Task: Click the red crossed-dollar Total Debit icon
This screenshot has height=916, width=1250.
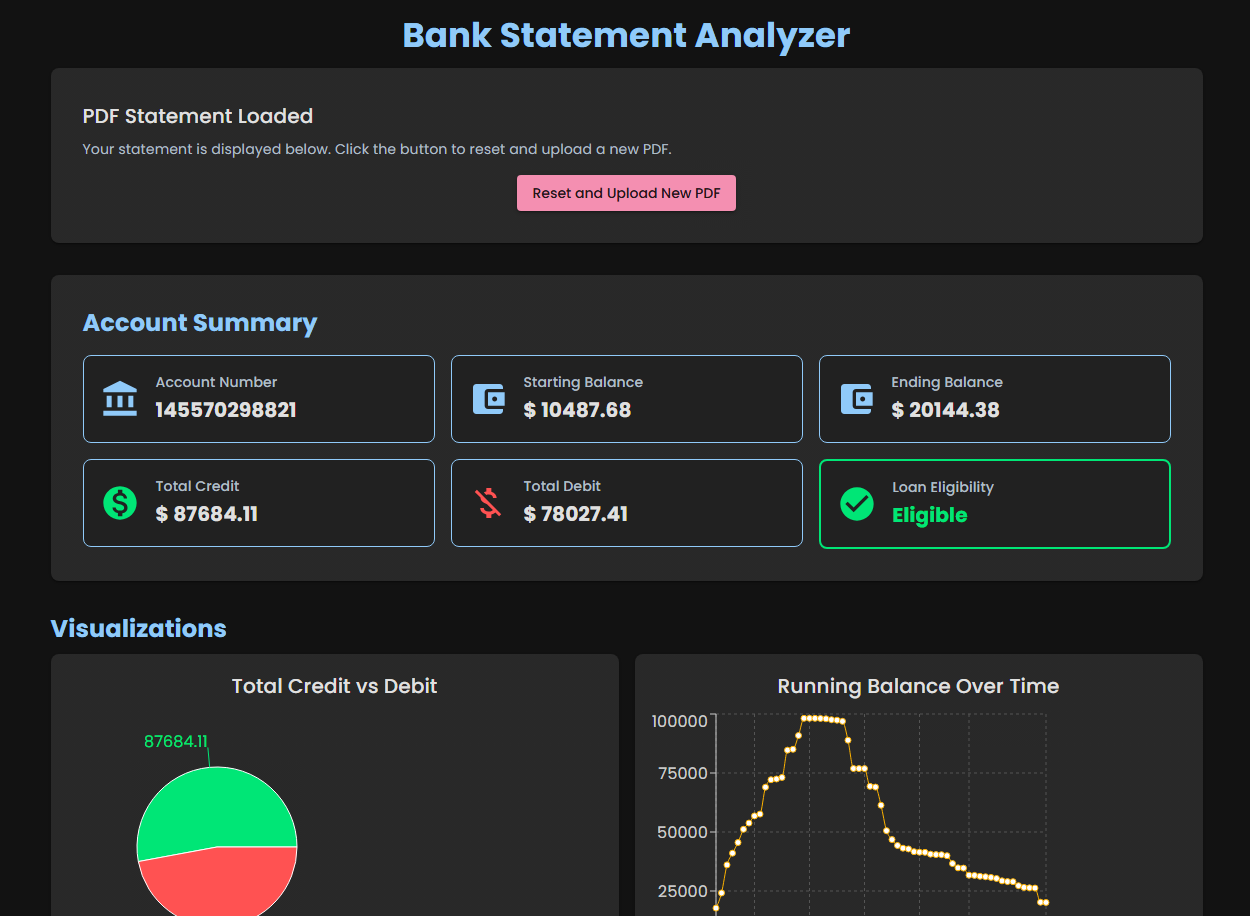Action: point(488,502)
